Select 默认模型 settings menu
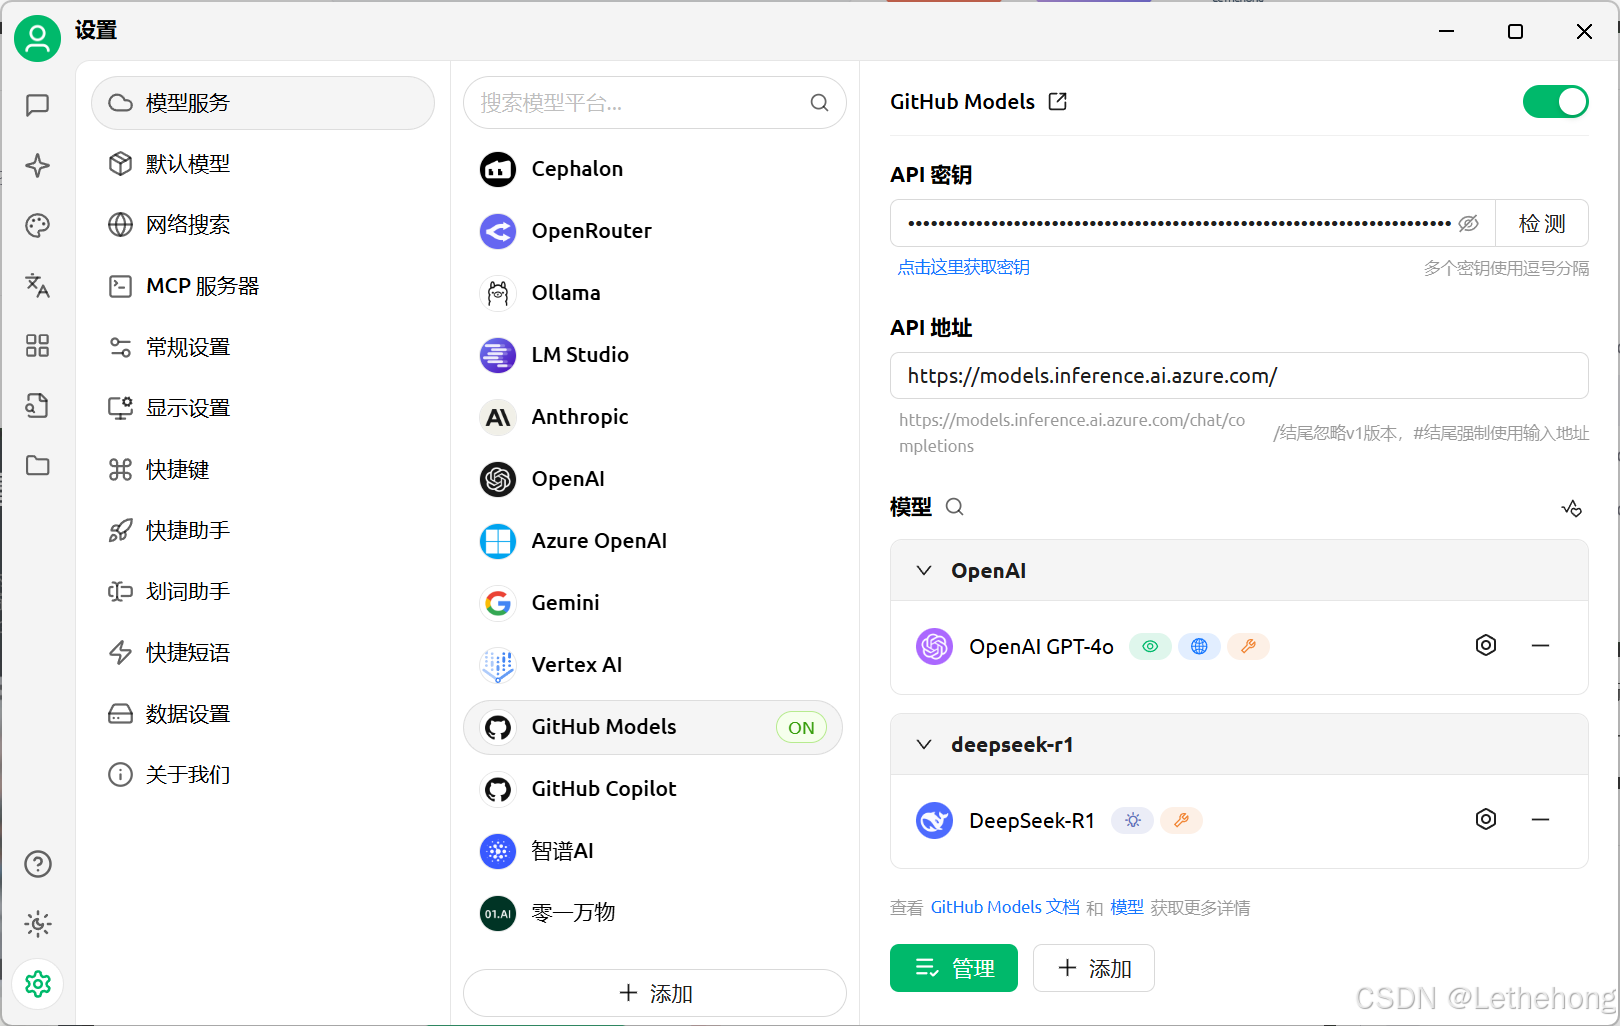 tap(263, 164)
